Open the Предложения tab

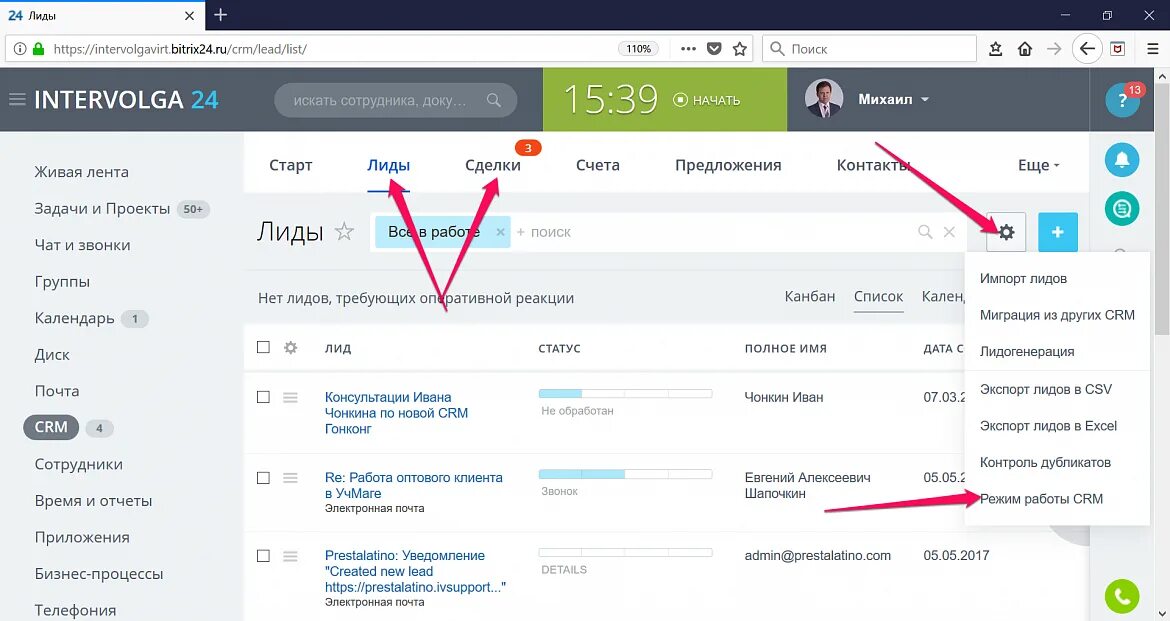coord(728,165)
